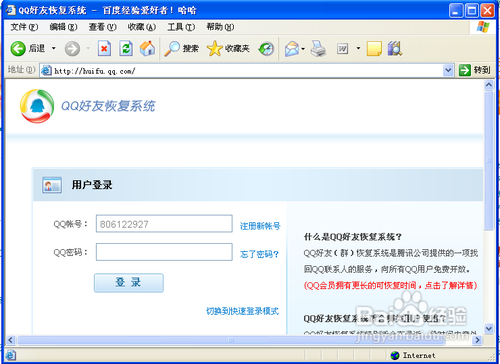Expand the Mail dropdown arrow
This screenshot has width=500, height=364.
pyautogui.click(x=303, y=49)
